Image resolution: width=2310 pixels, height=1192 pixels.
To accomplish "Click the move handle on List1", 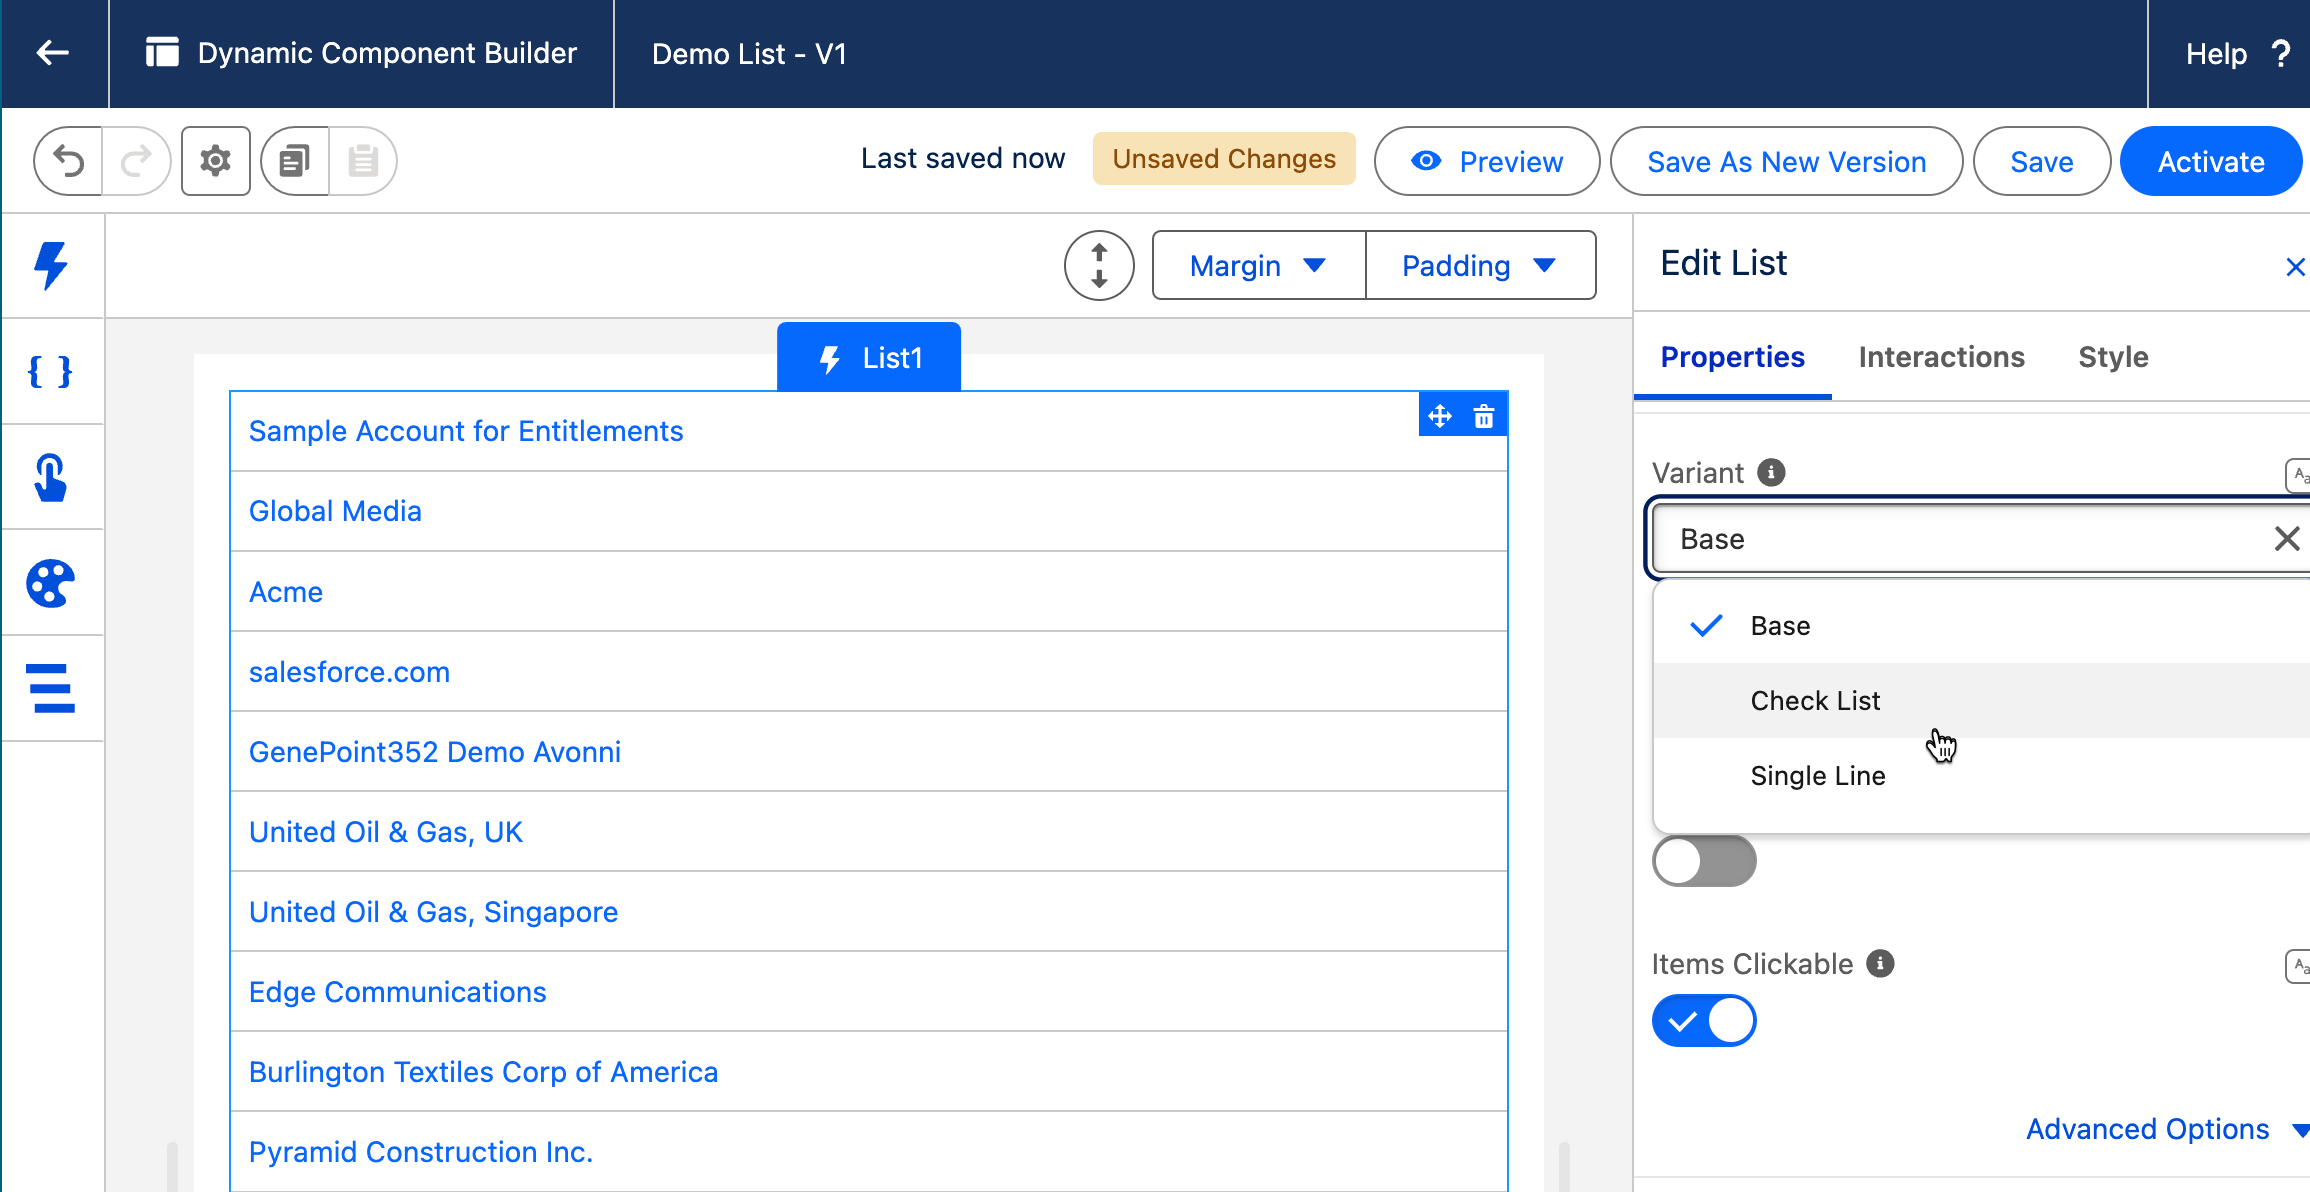I will tap(1440, 416).
